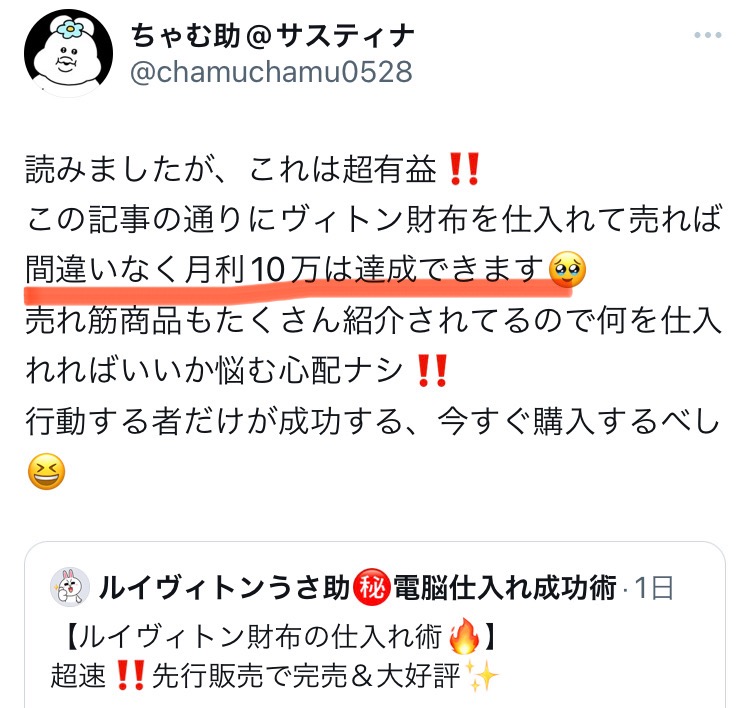The image size is (750, 708).
Task: Tap the @chamuchamu0528 handle
Action: pyautogui.click(x=271, y=72)
